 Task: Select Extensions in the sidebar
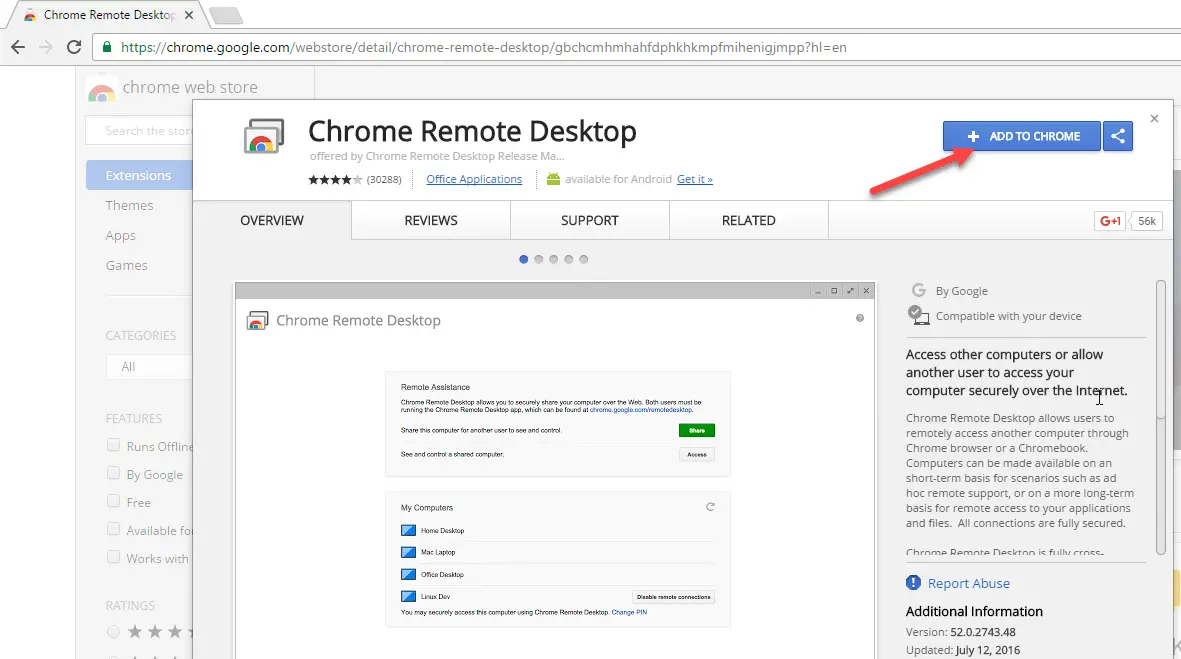point(139,175)
